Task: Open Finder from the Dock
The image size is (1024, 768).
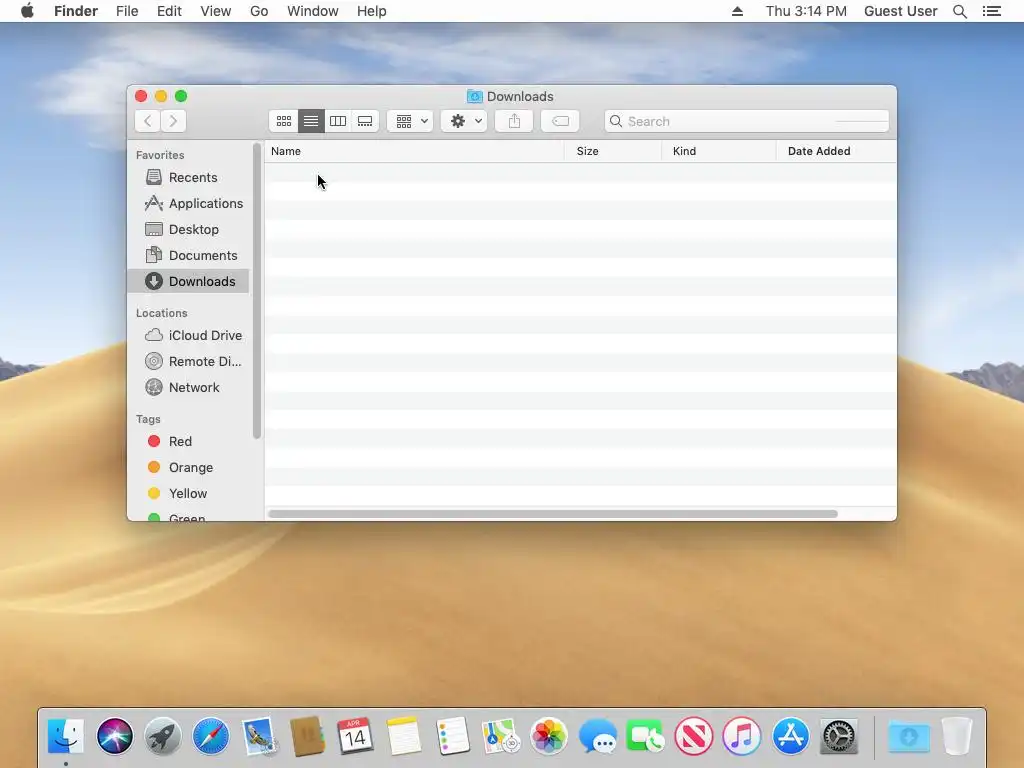Action: click(66, 736)
